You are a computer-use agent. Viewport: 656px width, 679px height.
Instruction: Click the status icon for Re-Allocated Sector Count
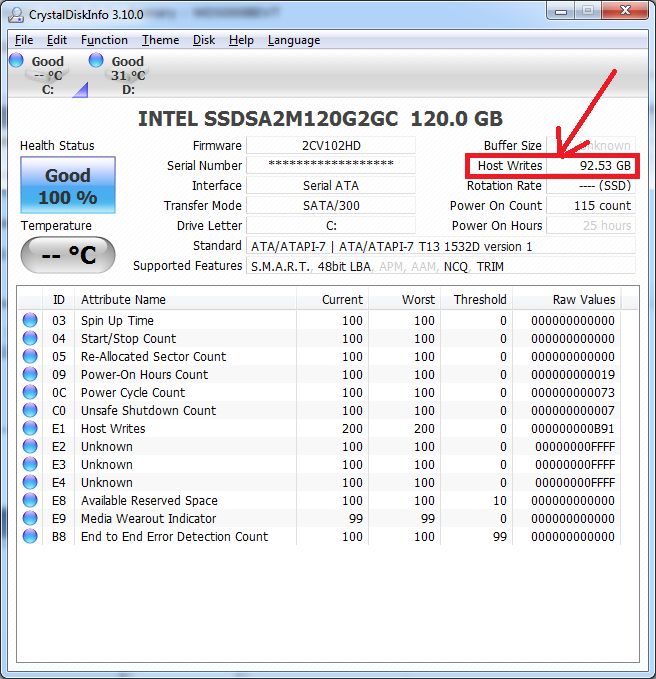point(30,356)
